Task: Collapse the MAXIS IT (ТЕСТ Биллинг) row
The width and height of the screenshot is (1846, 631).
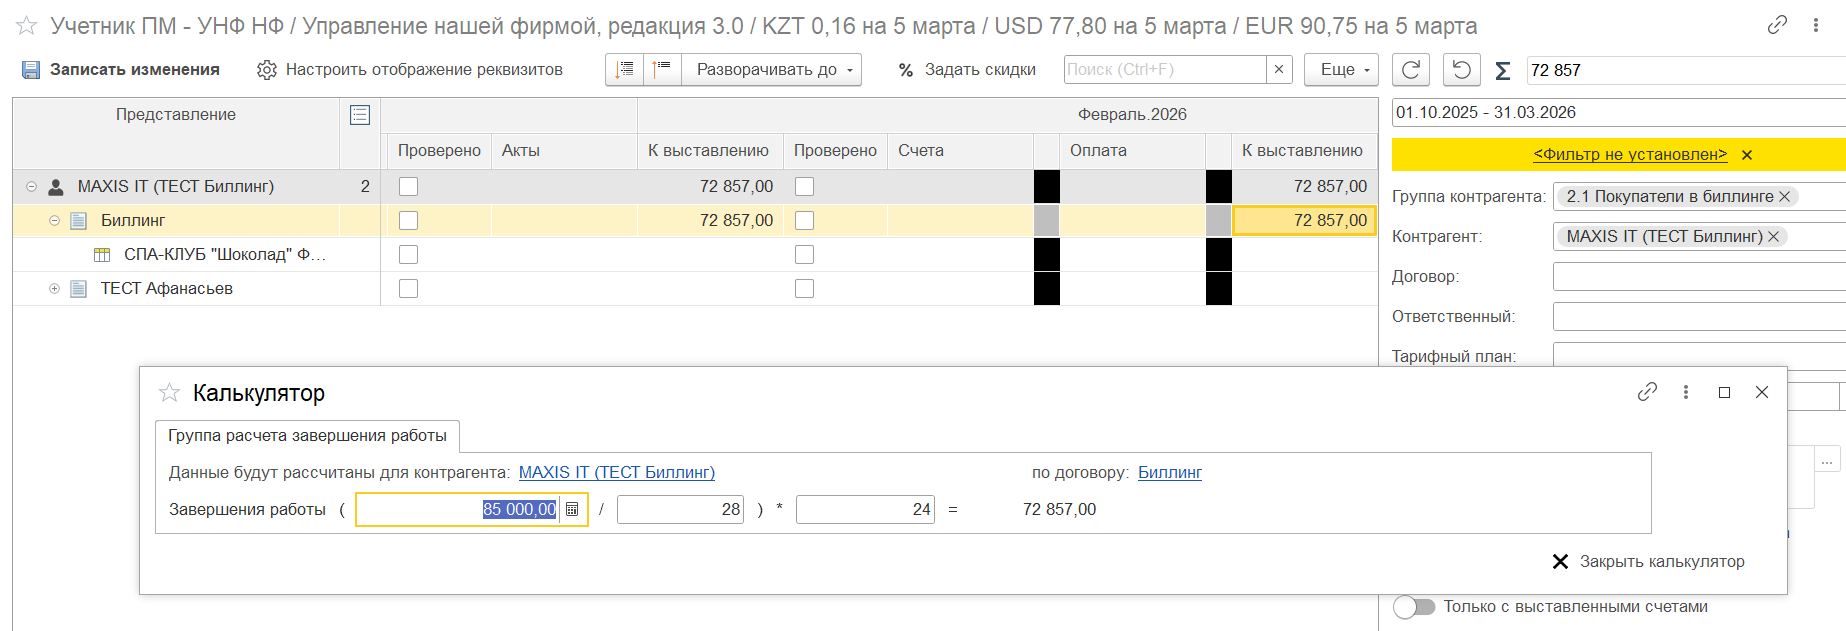Action: pos(31,187)
